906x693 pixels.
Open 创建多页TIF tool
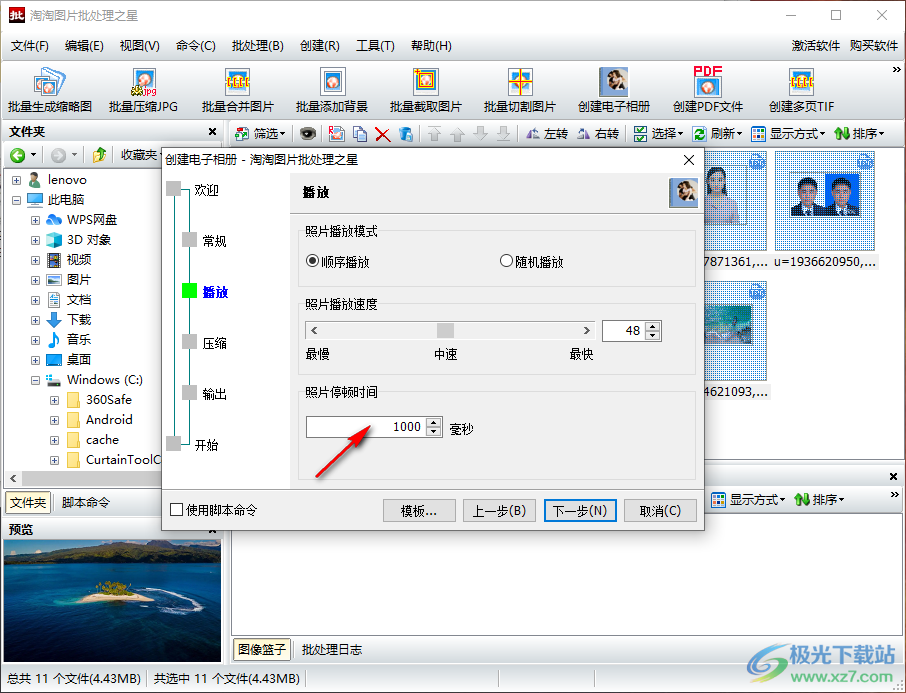click(x=800, y=87)
